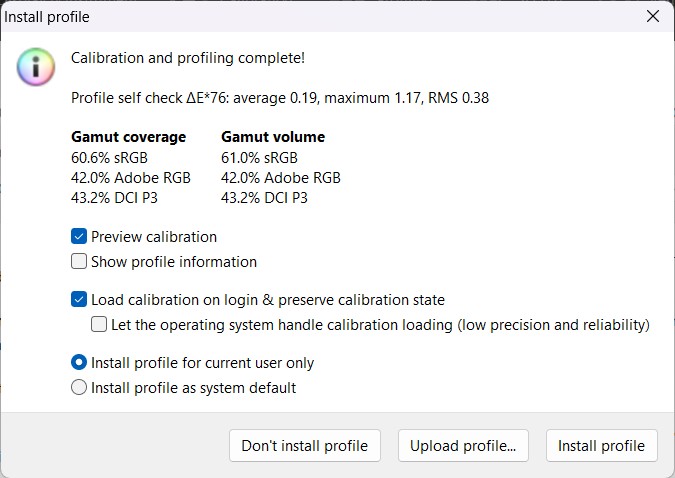Click the Gamut coverage heading
The height and width of the screenshot is (478, 675).
[x=128, y=137]
